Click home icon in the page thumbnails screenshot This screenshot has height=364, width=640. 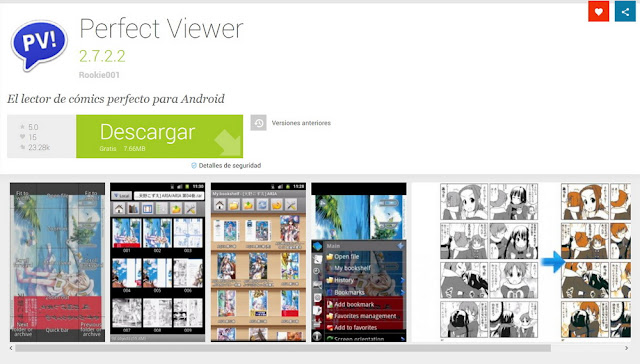(119, 209)
